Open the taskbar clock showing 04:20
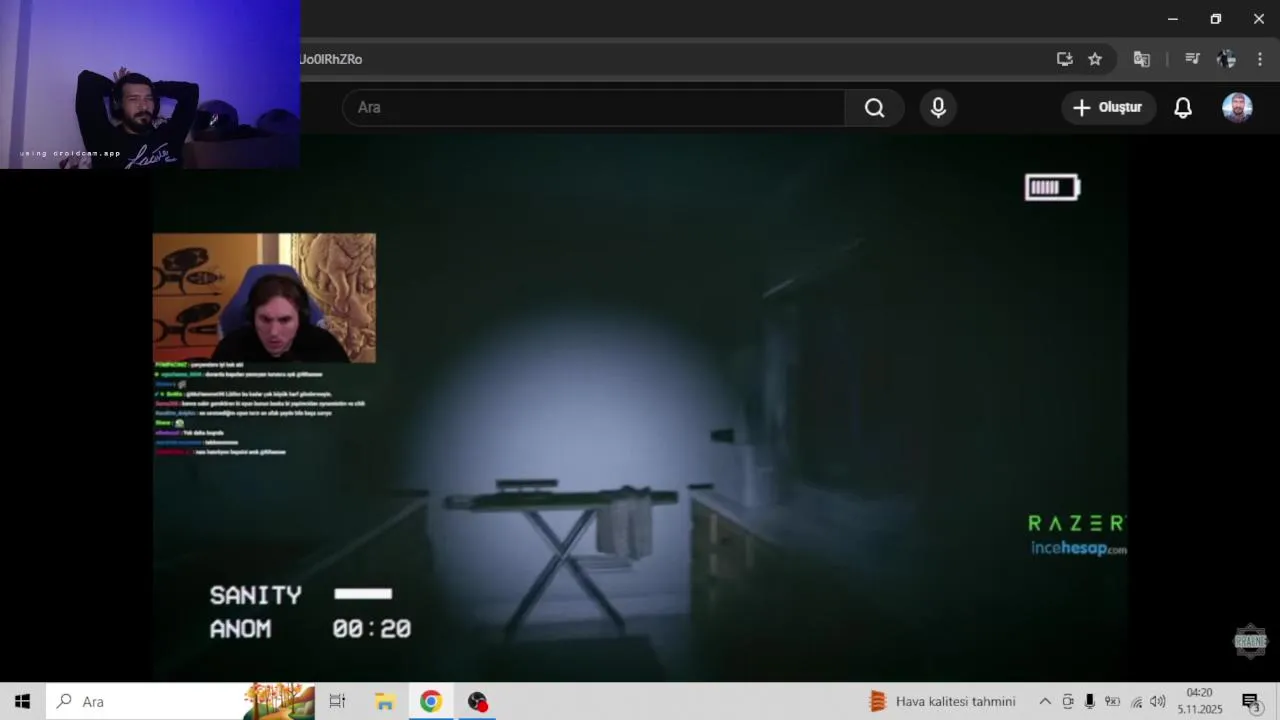The width and height of the screenshot is (1280, 720). pos(1199,701)
